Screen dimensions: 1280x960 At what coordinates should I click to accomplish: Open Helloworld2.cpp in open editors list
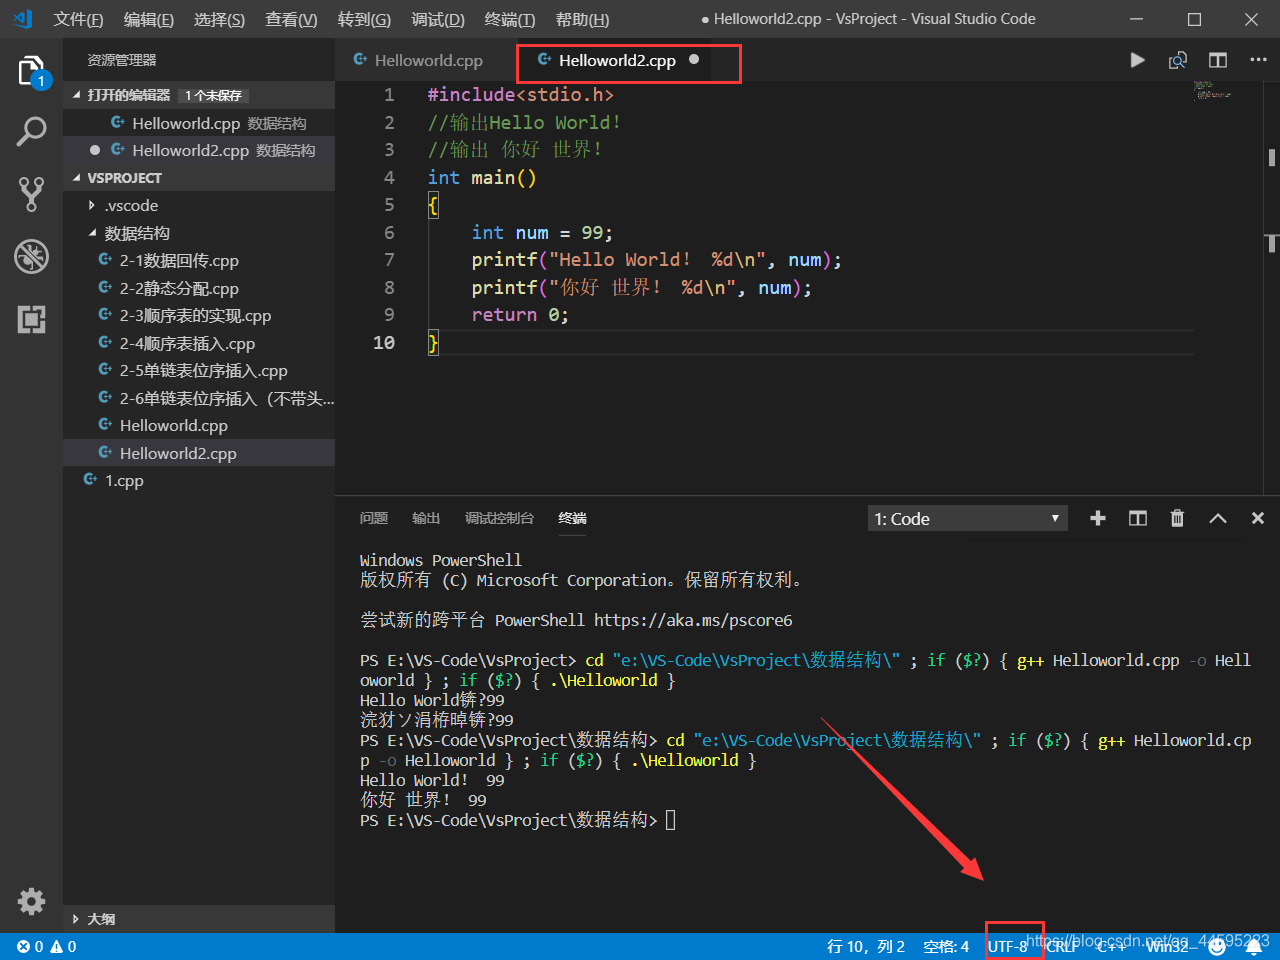coord(199,150)
